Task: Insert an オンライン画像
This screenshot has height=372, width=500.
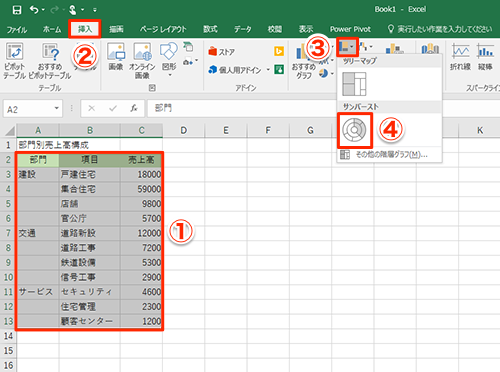Action: [x=142, y=61]
